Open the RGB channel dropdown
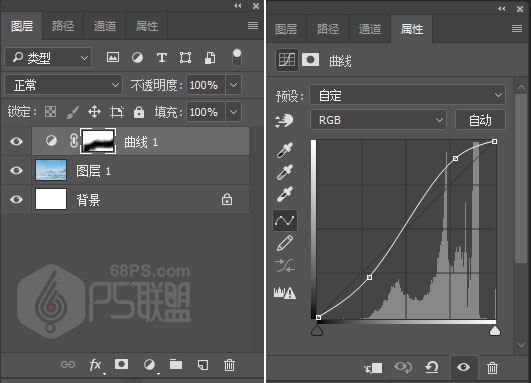This screenshot has width=531, height=383. point(378,120)
